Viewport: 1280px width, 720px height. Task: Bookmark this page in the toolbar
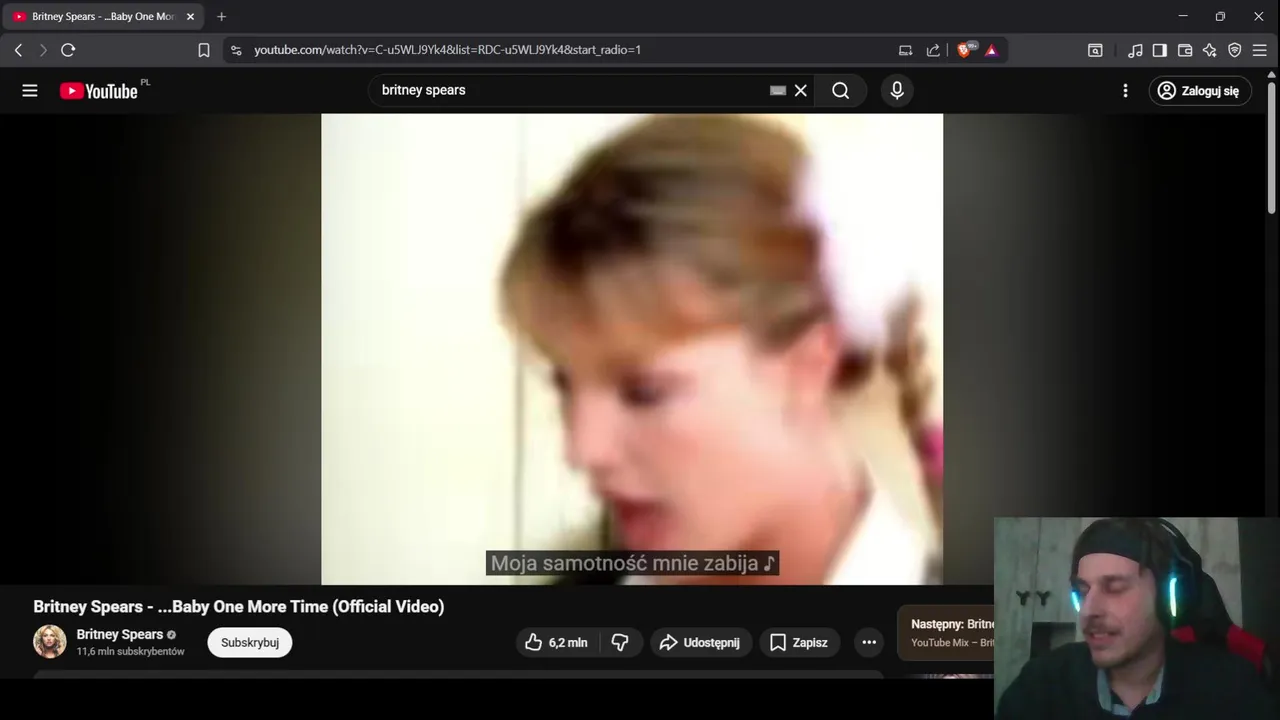click(x=204, y=50)
